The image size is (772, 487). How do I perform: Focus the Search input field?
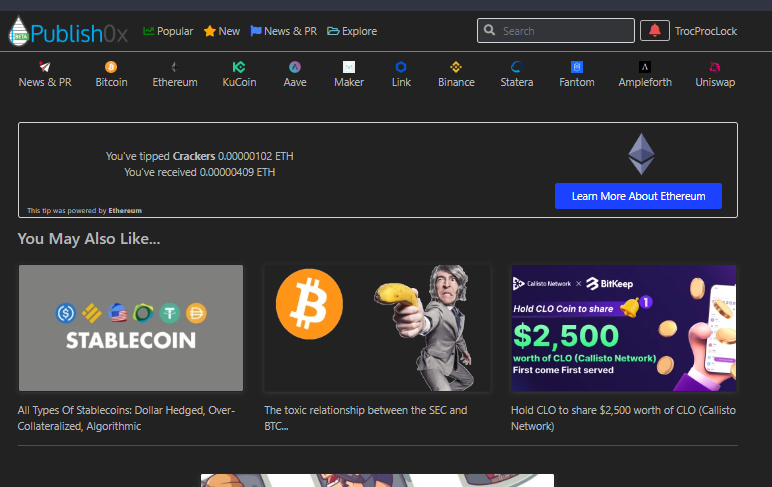(555, 31)
